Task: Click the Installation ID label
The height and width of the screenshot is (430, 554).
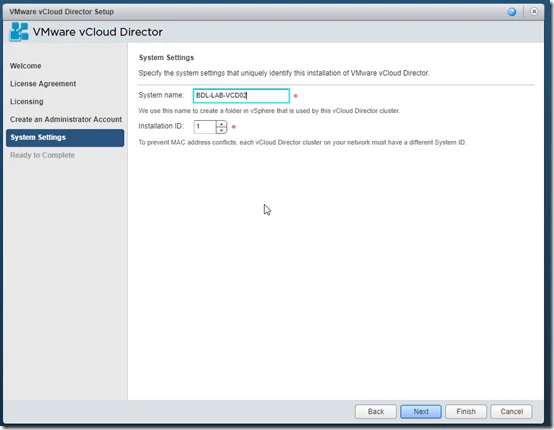Action: [161, 126]
